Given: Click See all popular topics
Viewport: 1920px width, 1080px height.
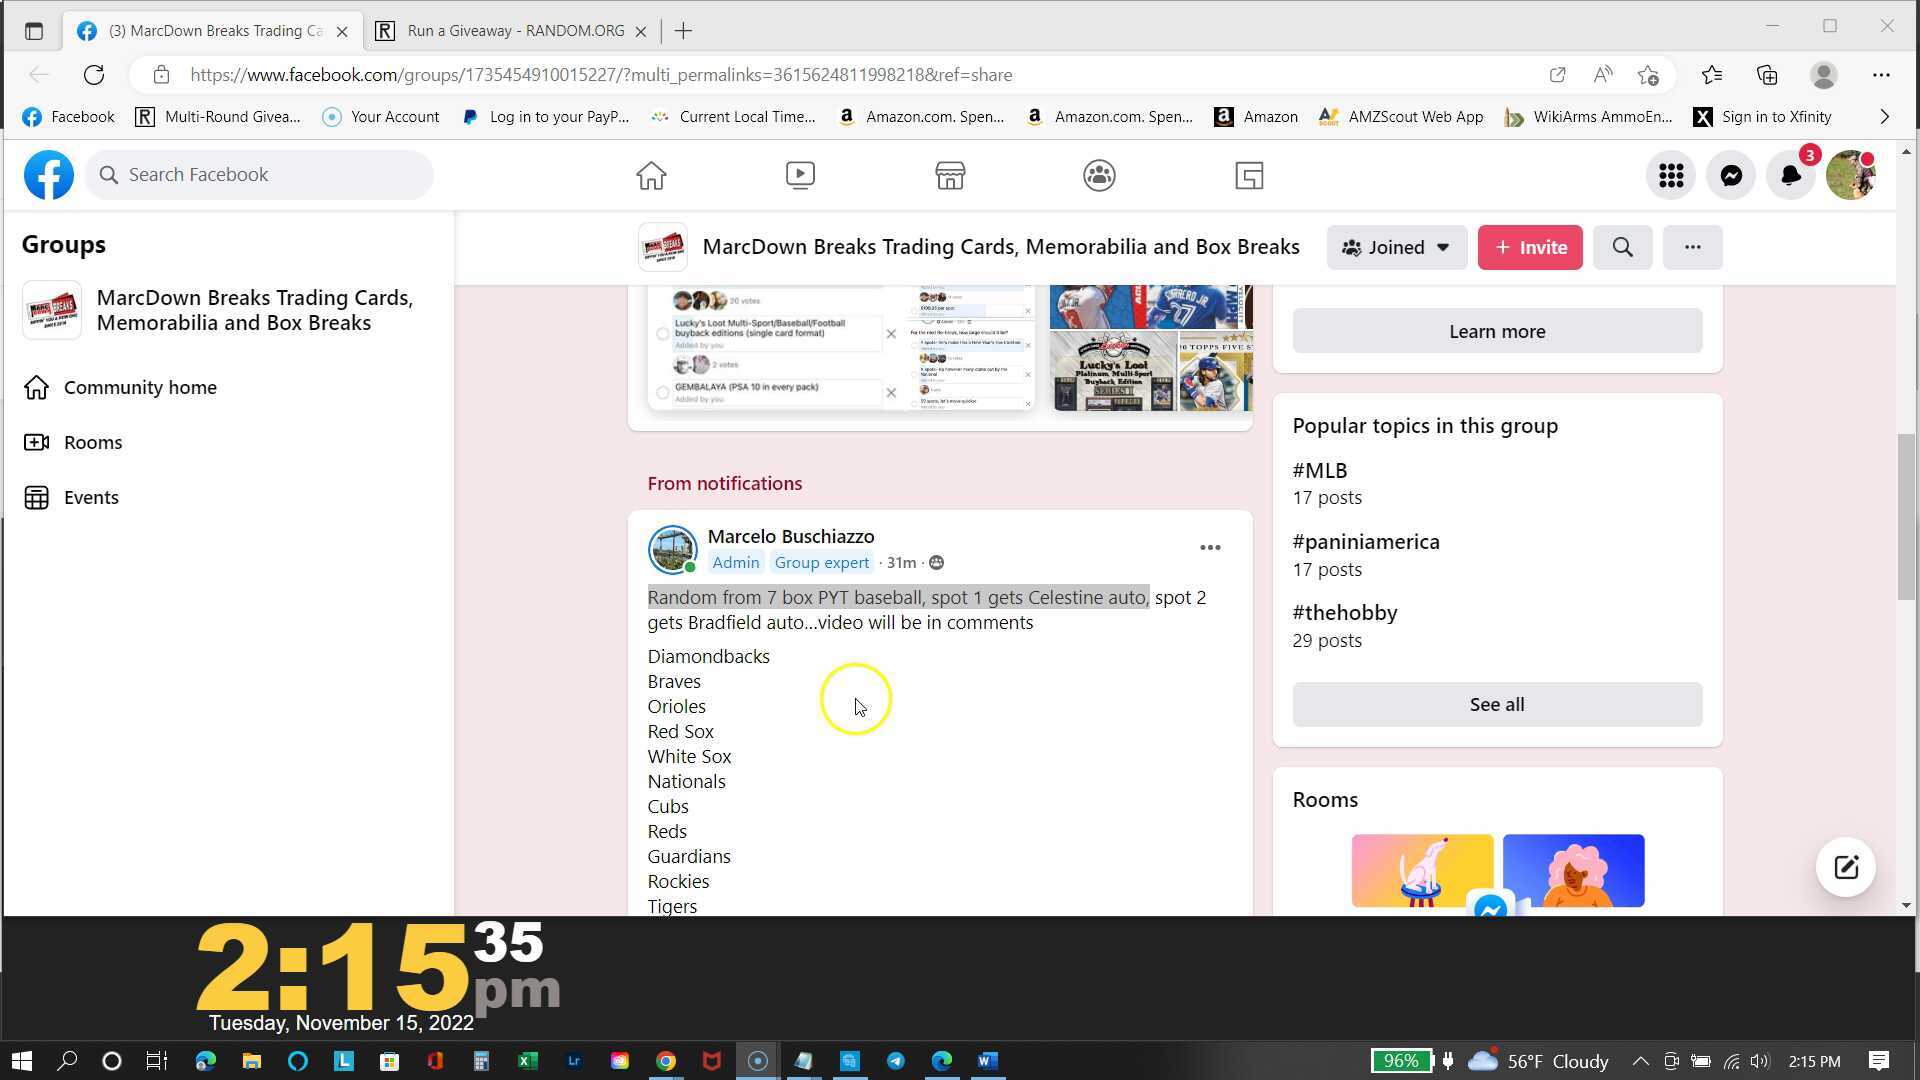Looking at the screenshot, I should (x=1496, y=704).
